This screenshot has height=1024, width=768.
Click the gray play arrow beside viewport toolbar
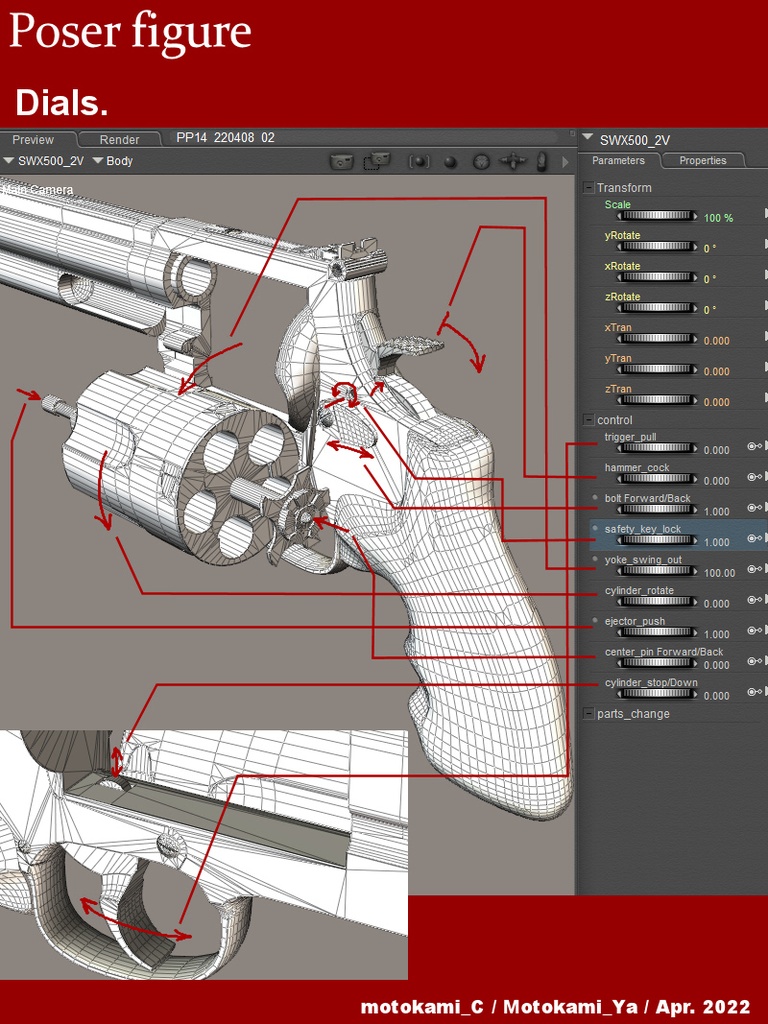[566, 161]
